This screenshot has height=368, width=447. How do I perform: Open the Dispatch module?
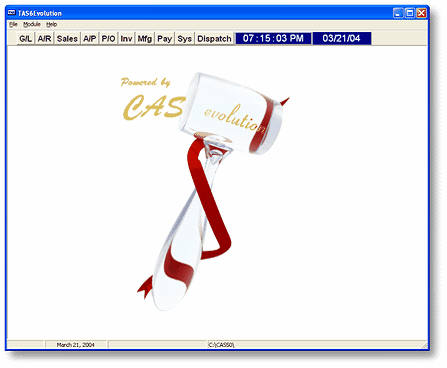pyautogui.click(x=214, y=39)
